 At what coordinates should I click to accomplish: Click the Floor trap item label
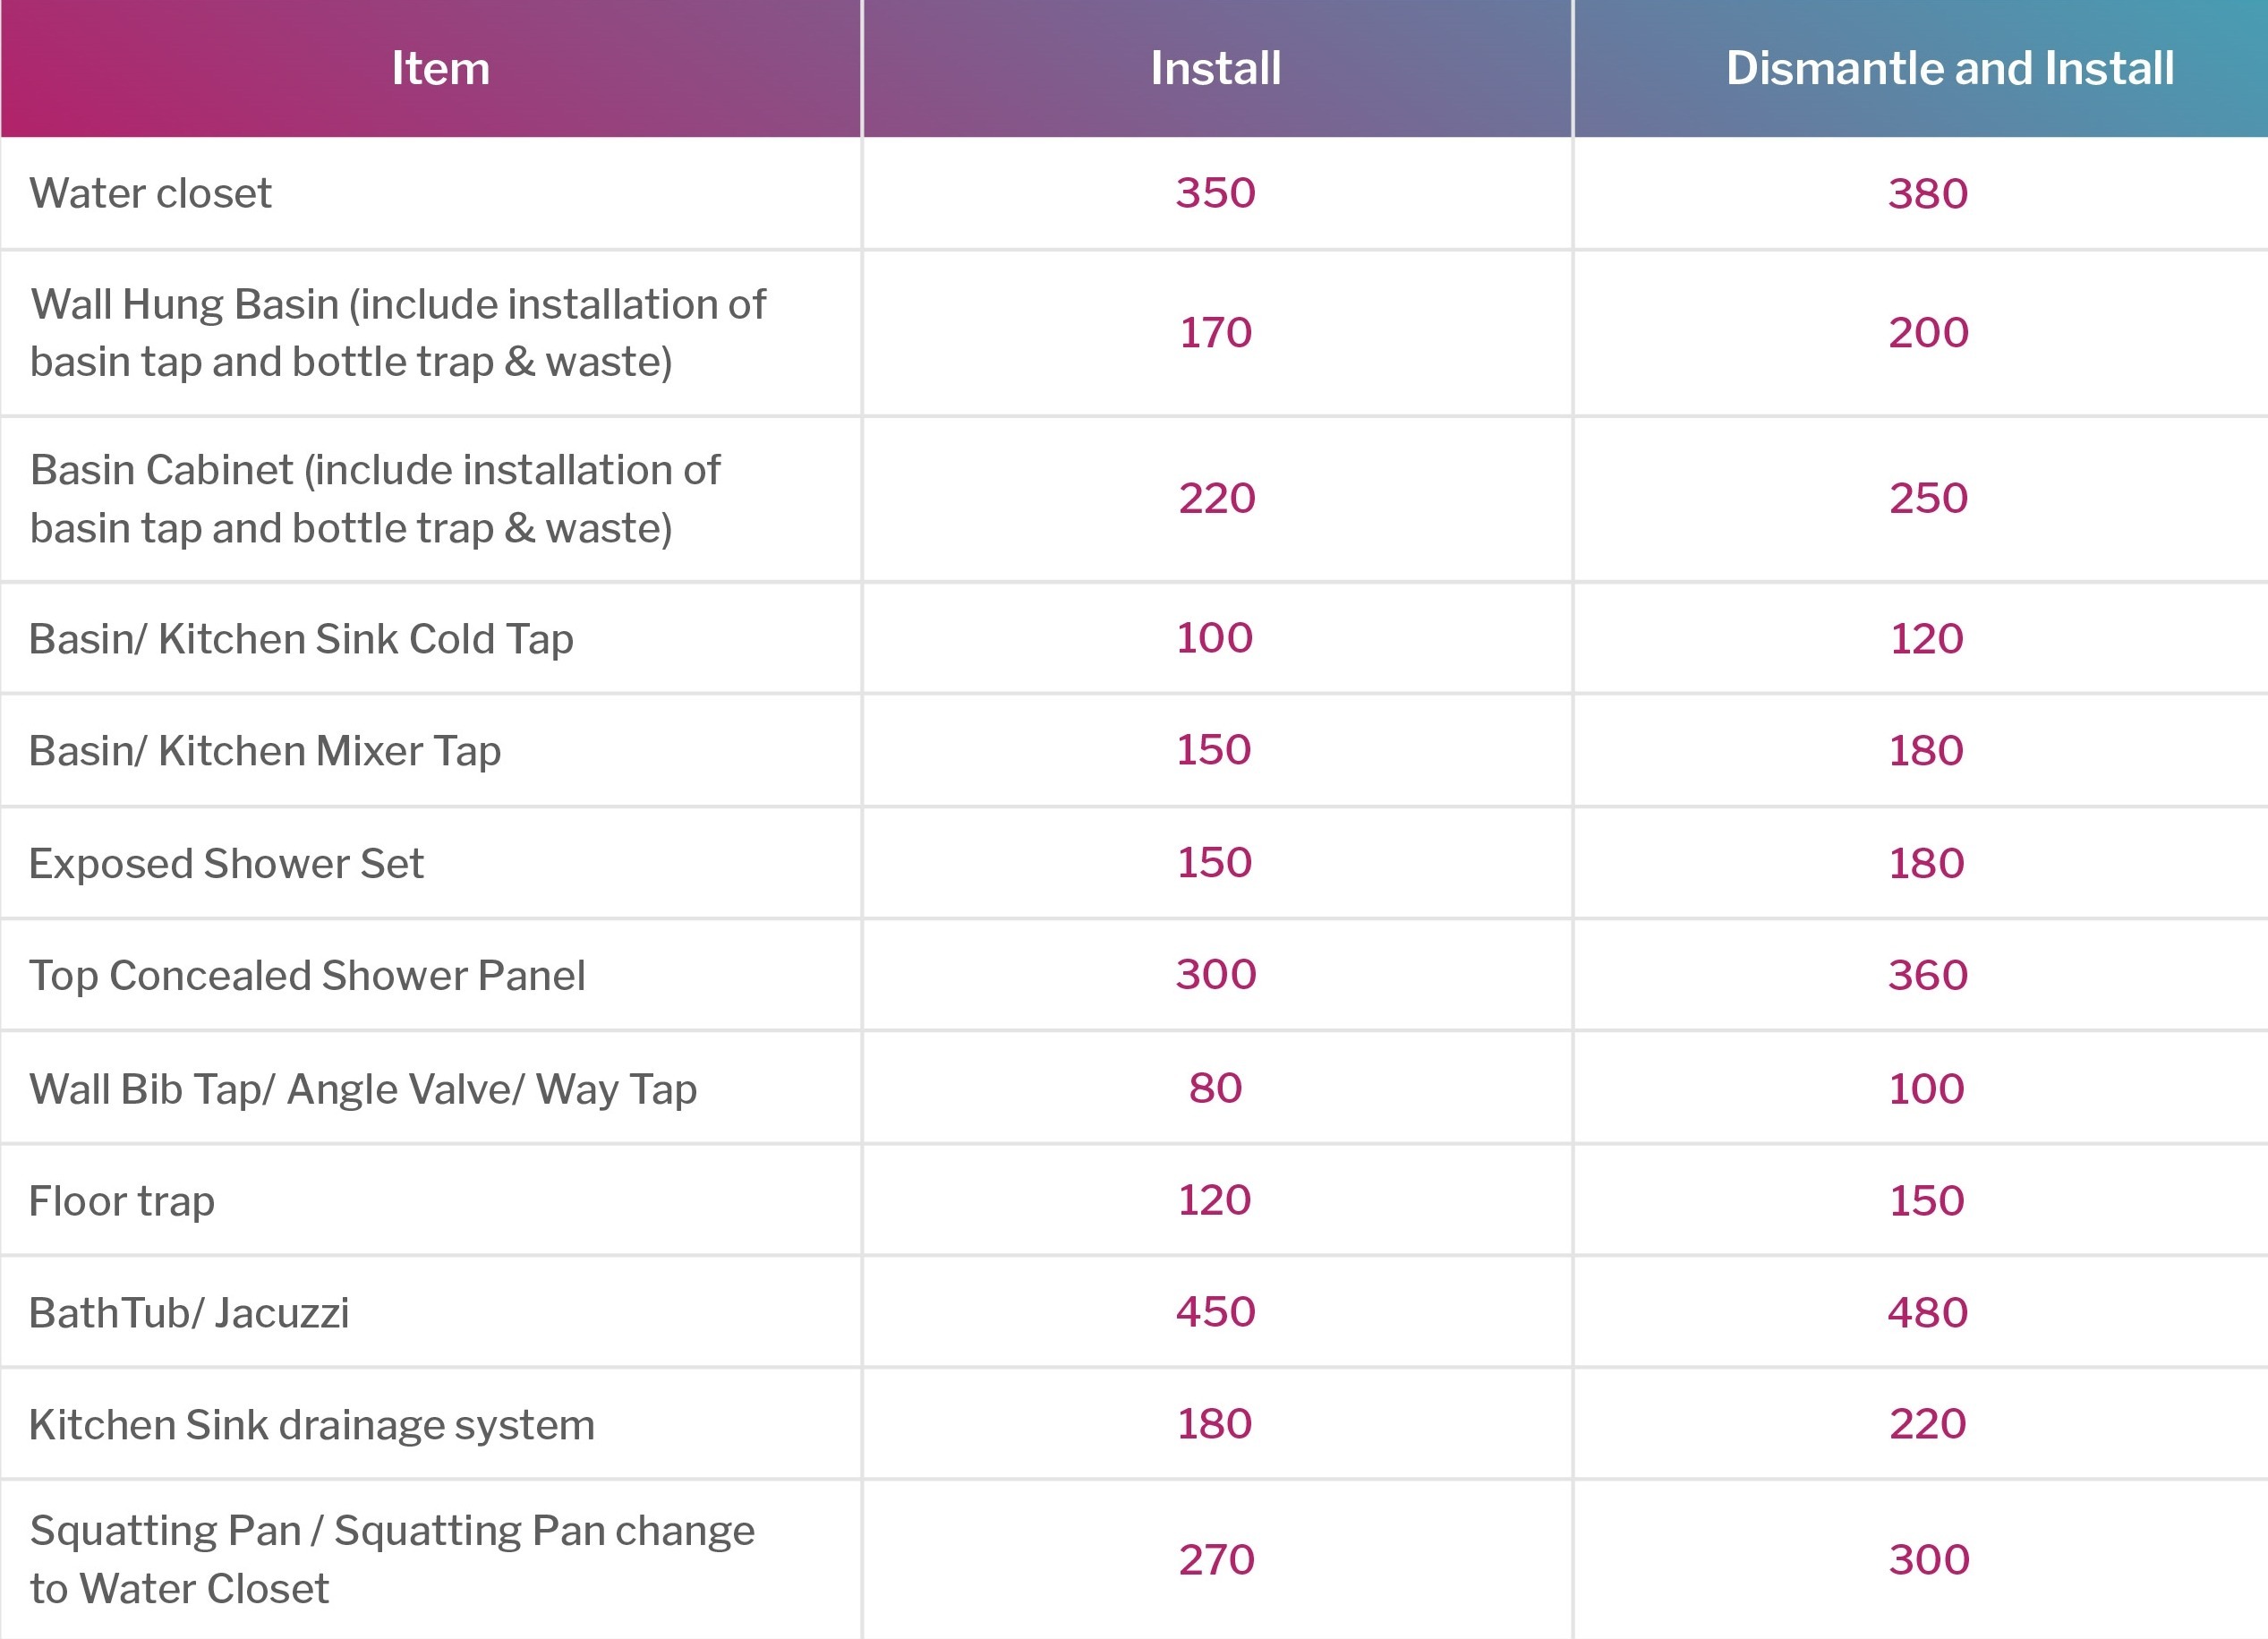click(121, 1200)
